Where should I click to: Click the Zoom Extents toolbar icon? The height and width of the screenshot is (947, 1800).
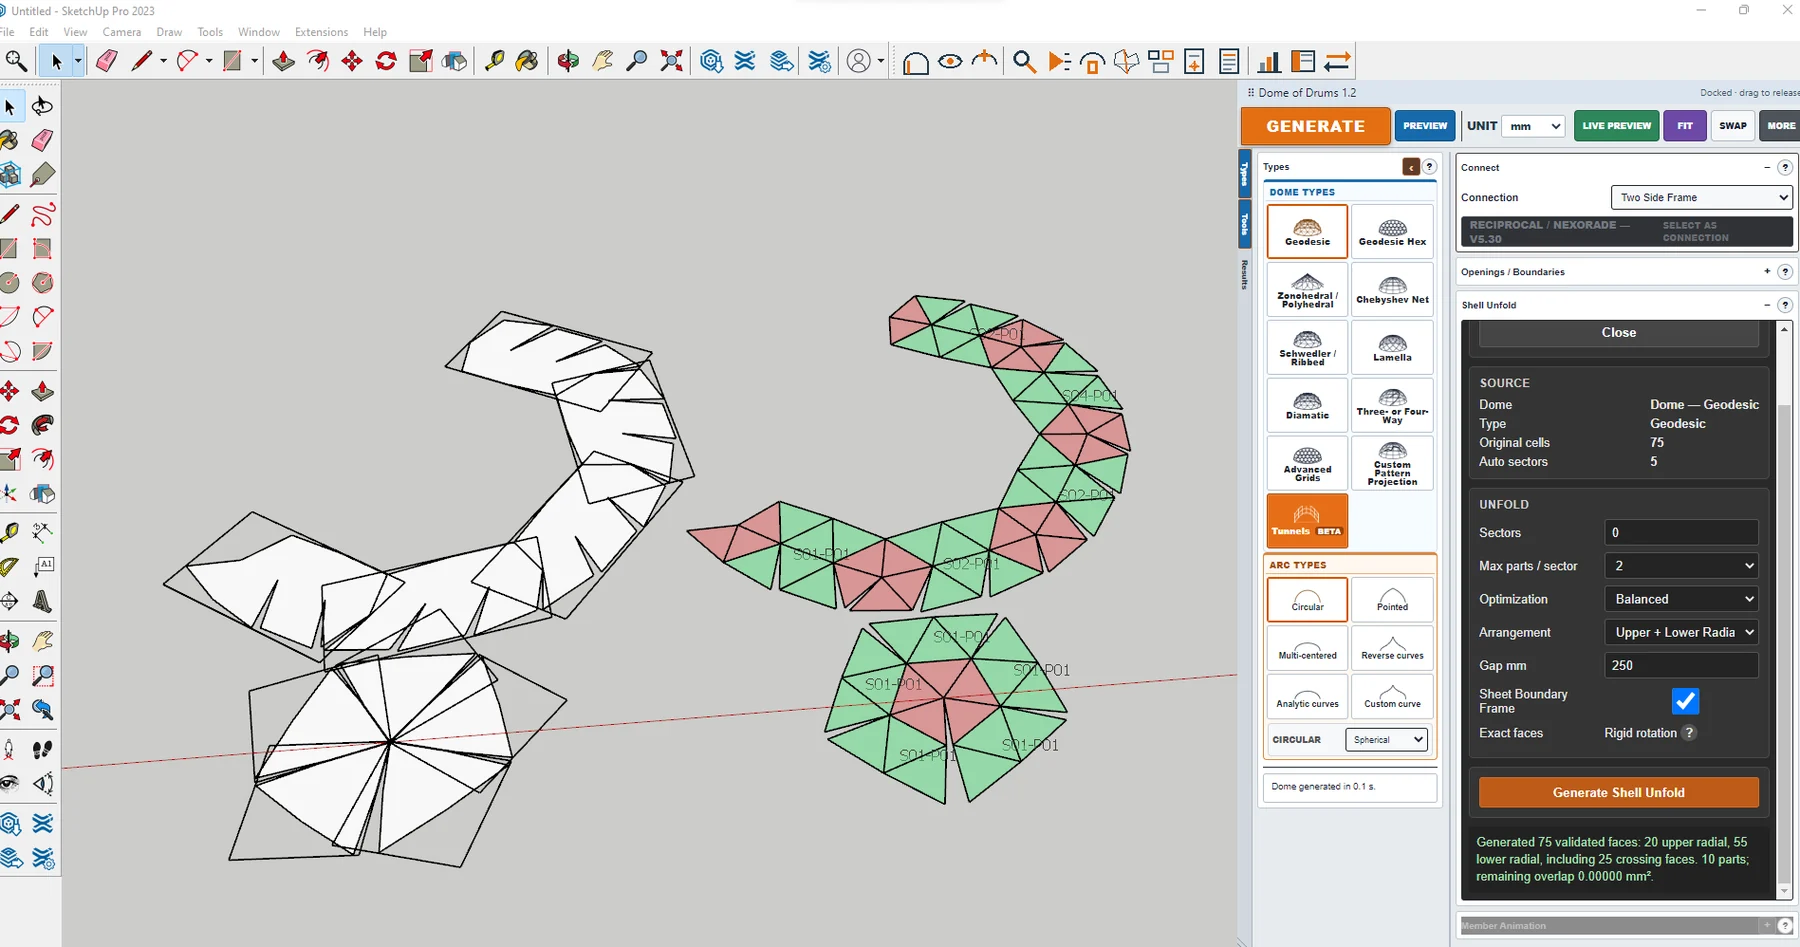pyautogui.click(x=672, y=62)
